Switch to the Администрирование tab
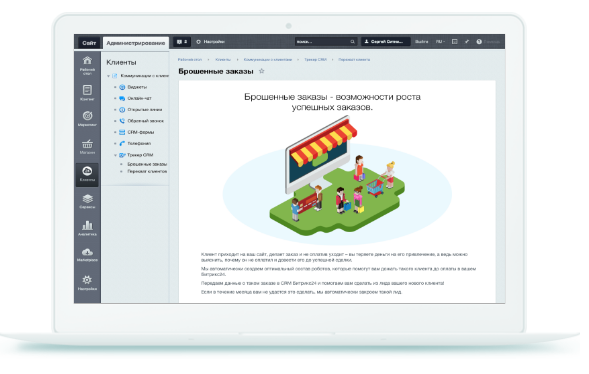 (137, 44)
